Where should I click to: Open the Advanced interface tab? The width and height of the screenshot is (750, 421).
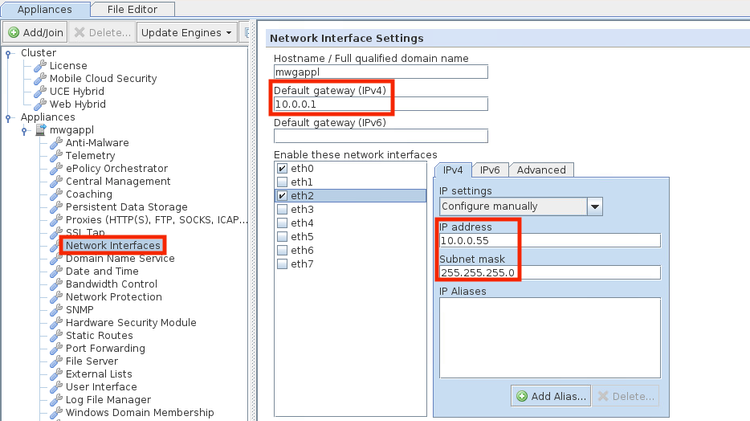coord(541,170)
